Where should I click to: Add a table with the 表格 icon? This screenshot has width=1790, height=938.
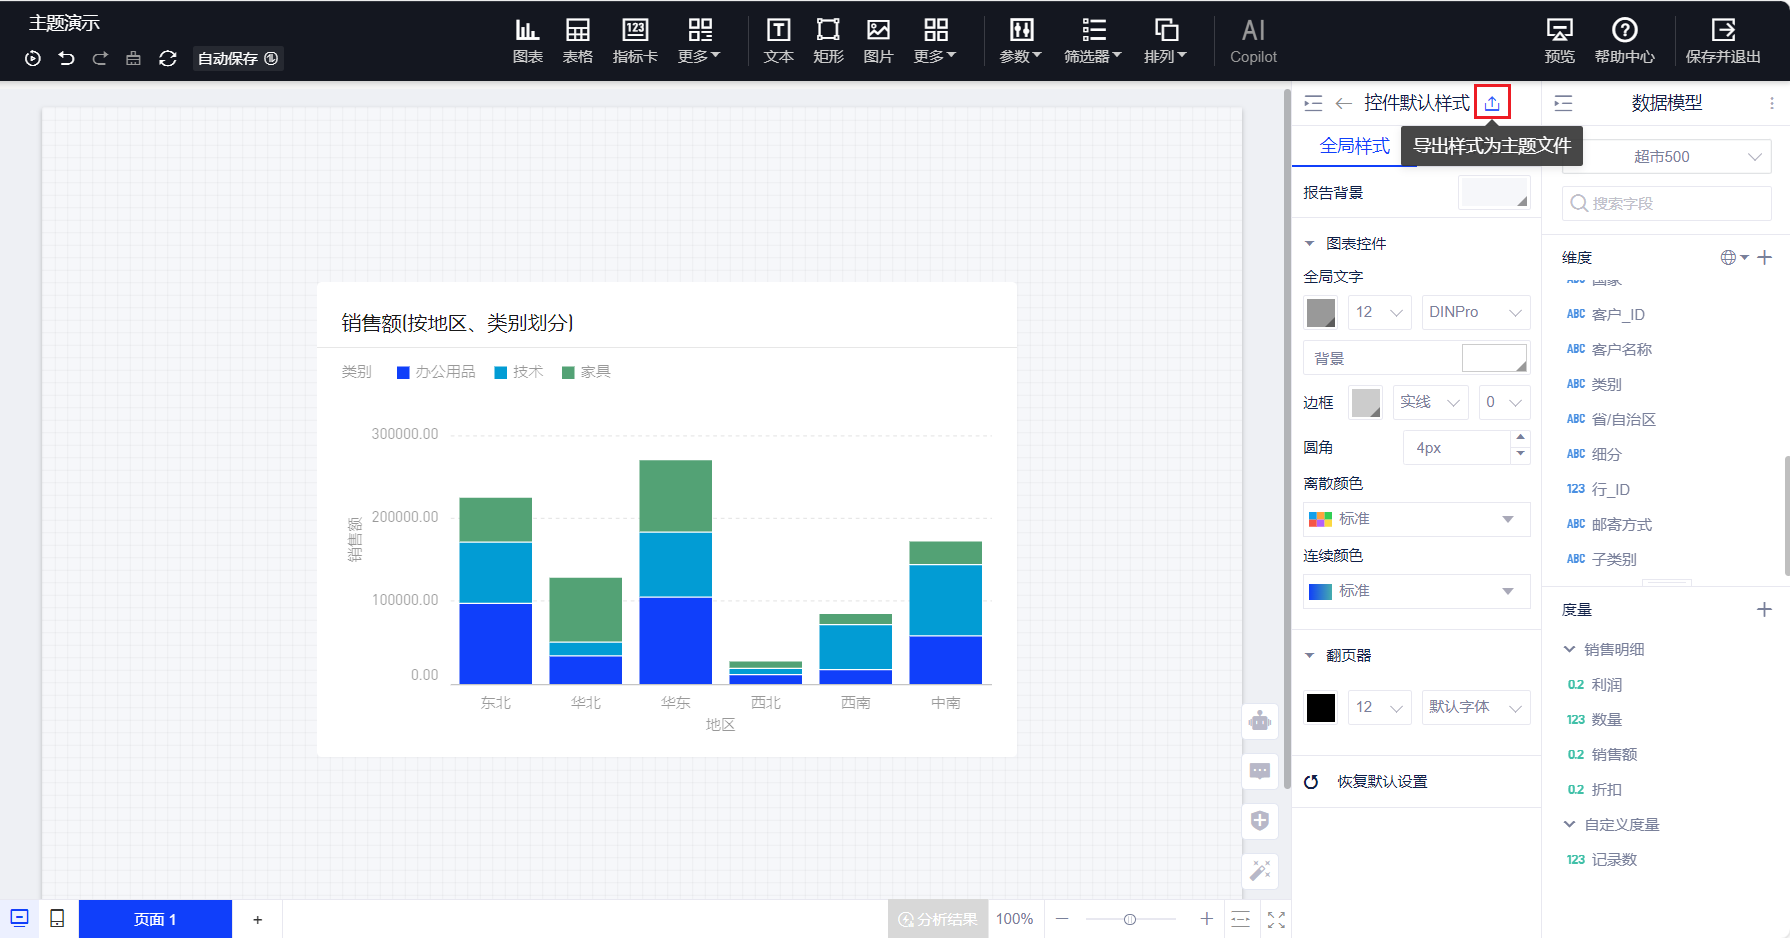pyautogui.click(x=577, y=41)
